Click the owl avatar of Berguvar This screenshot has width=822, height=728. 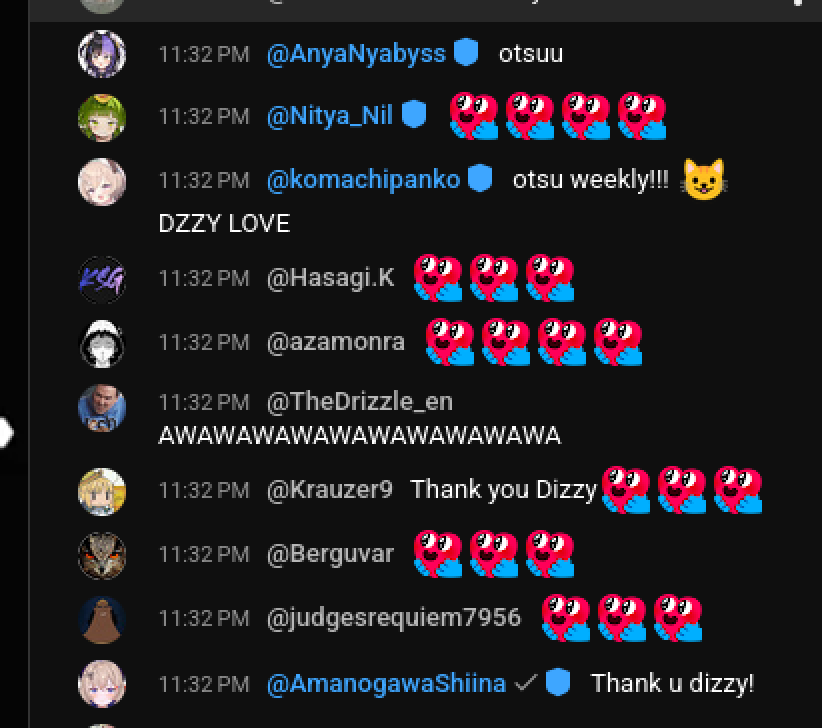[102, 556]
